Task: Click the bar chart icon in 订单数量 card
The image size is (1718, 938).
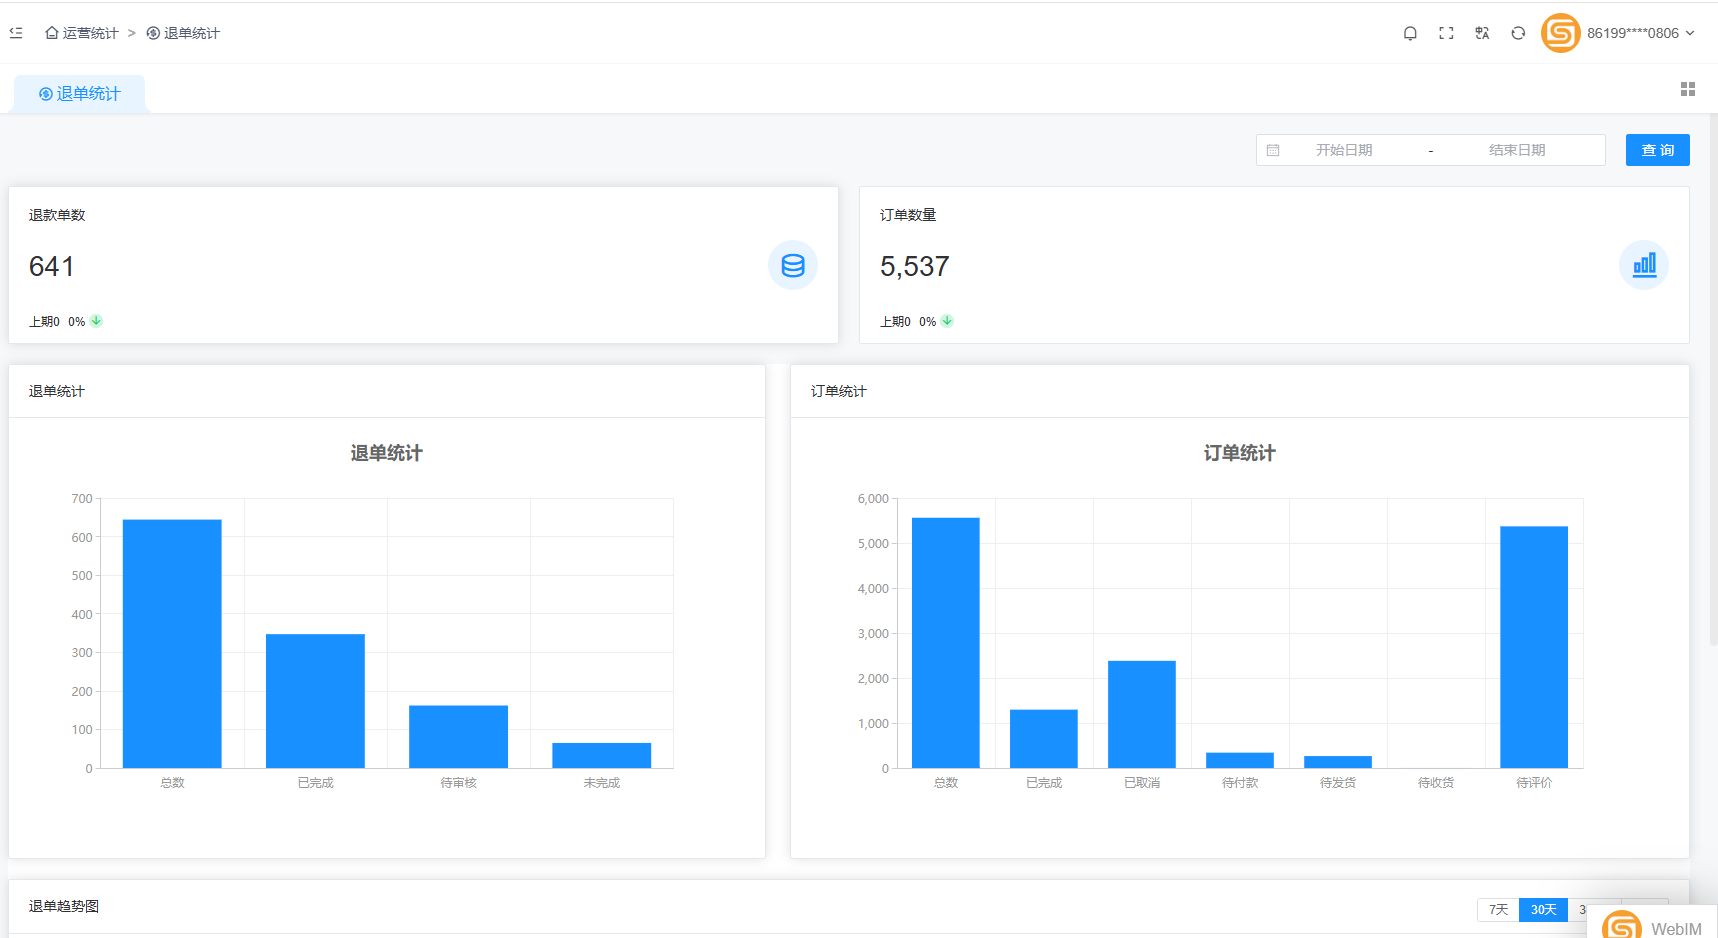Action: (1644, 265)
